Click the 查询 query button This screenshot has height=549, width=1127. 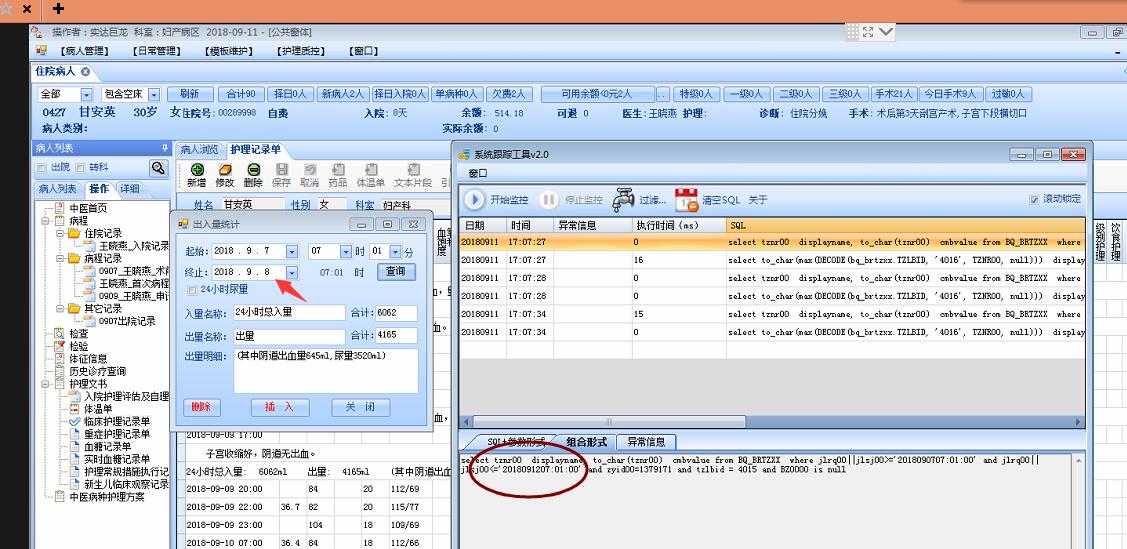click(396, 272)
